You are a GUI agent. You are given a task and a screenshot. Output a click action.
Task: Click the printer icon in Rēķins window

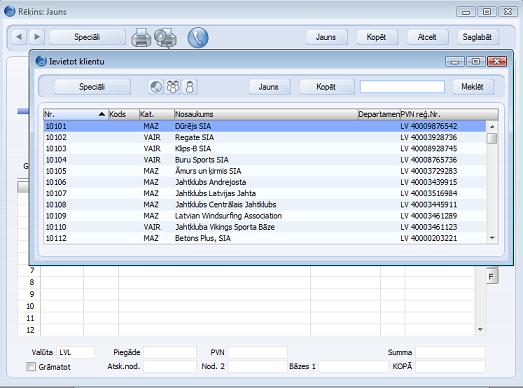pyautogui.click(x=141, y=37)
